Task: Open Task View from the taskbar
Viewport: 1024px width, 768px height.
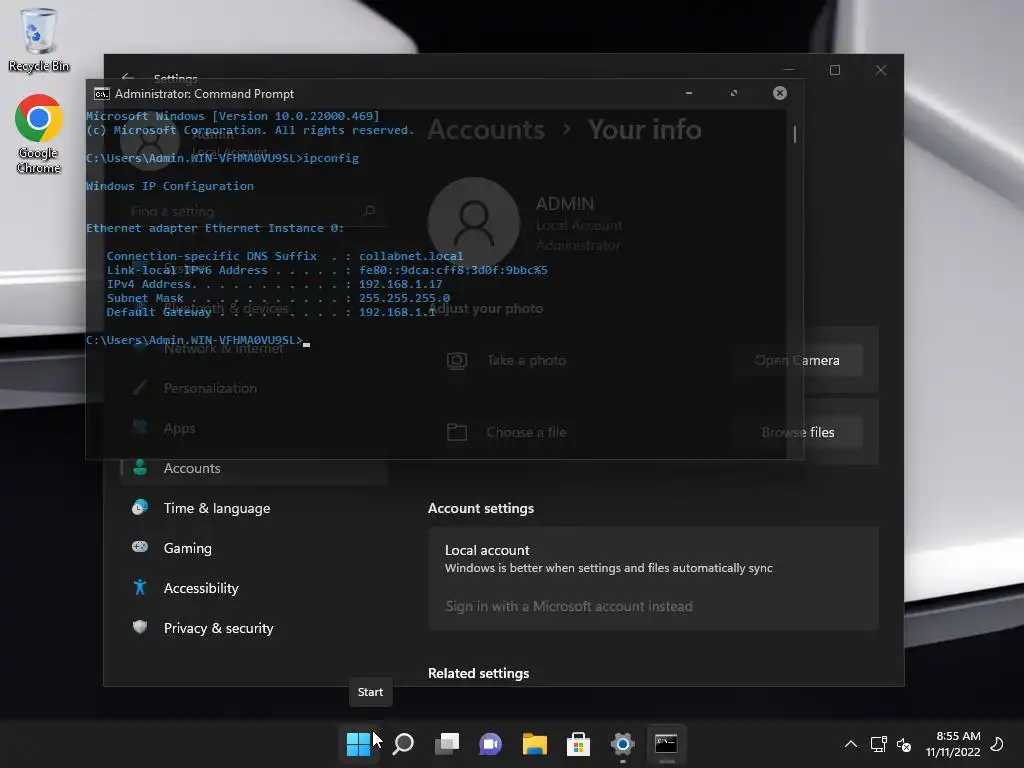Action: [x=447, y=744]
